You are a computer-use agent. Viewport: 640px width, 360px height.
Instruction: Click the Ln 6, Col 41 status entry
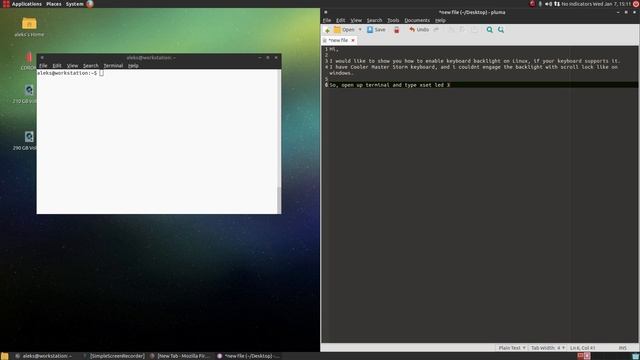582,348
